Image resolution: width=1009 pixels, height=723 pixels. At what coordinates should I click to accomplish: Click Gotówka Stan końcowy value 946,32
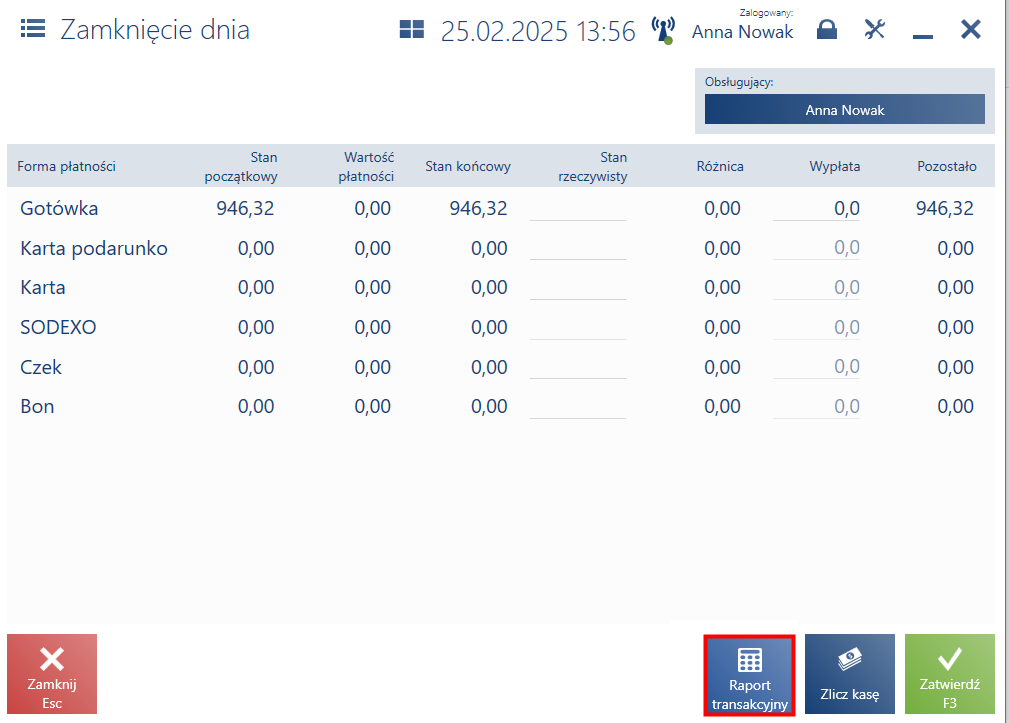(x=478, y=208)
